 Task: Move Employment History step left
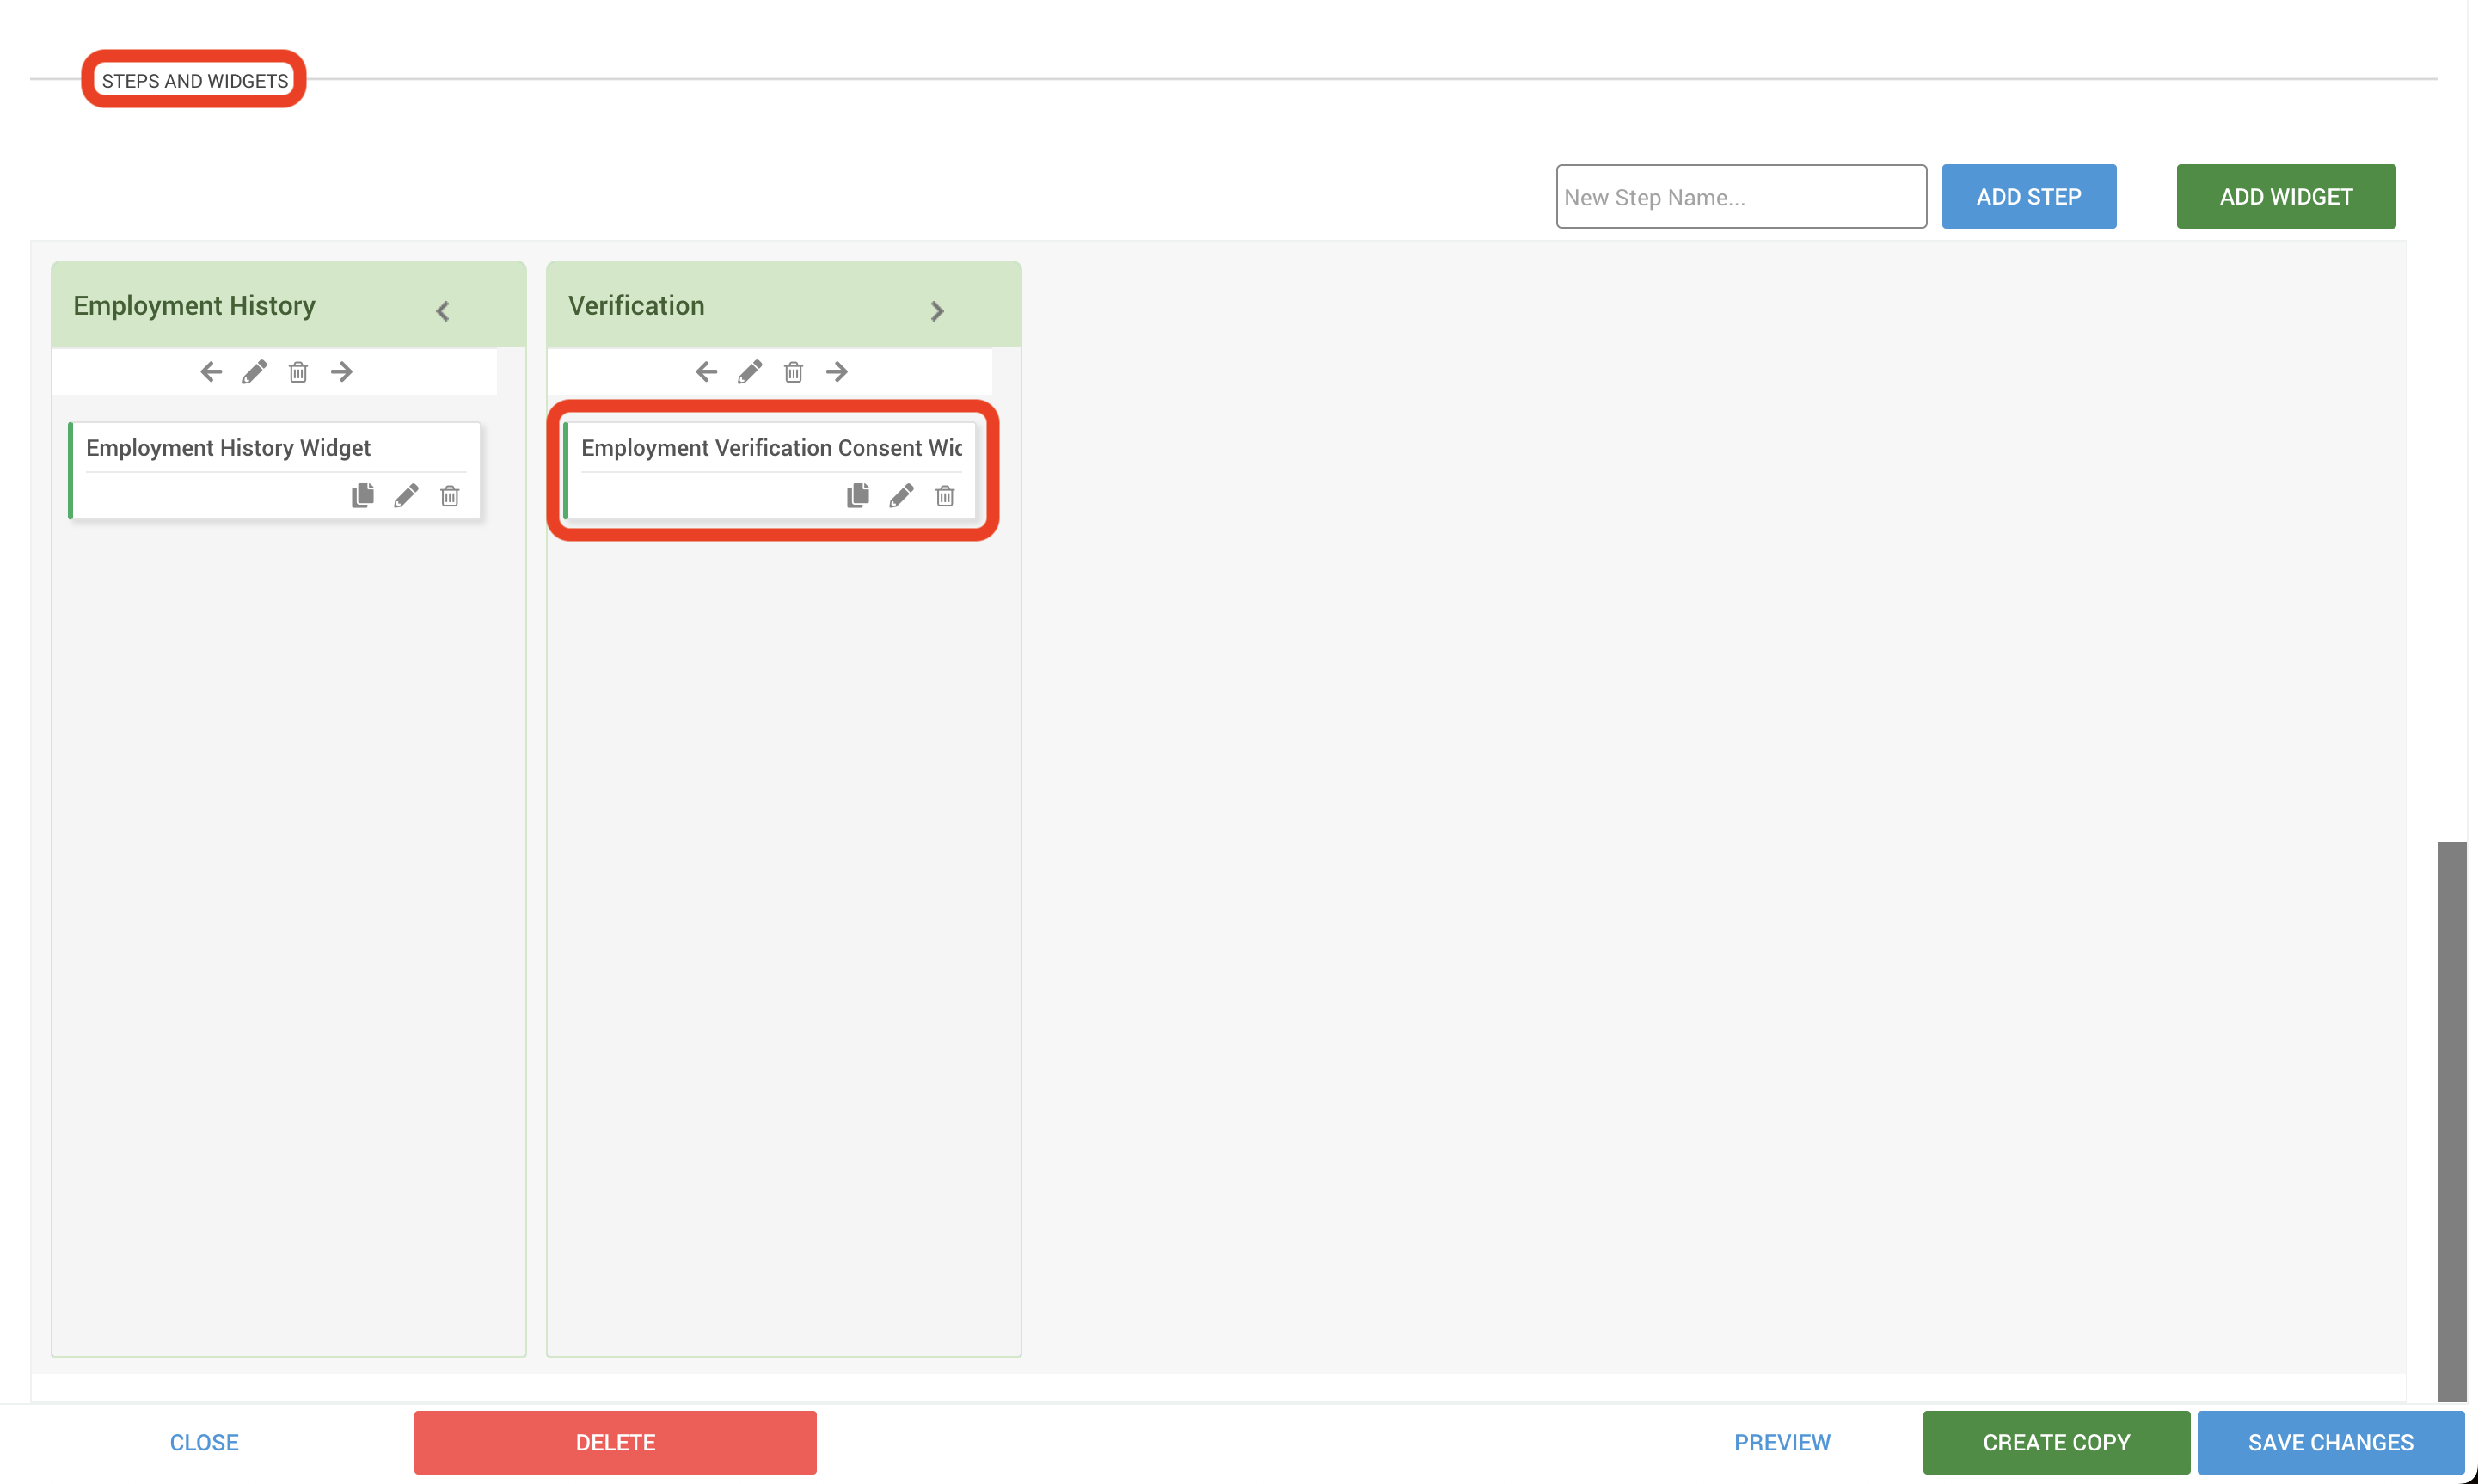(x=211, y=372)
